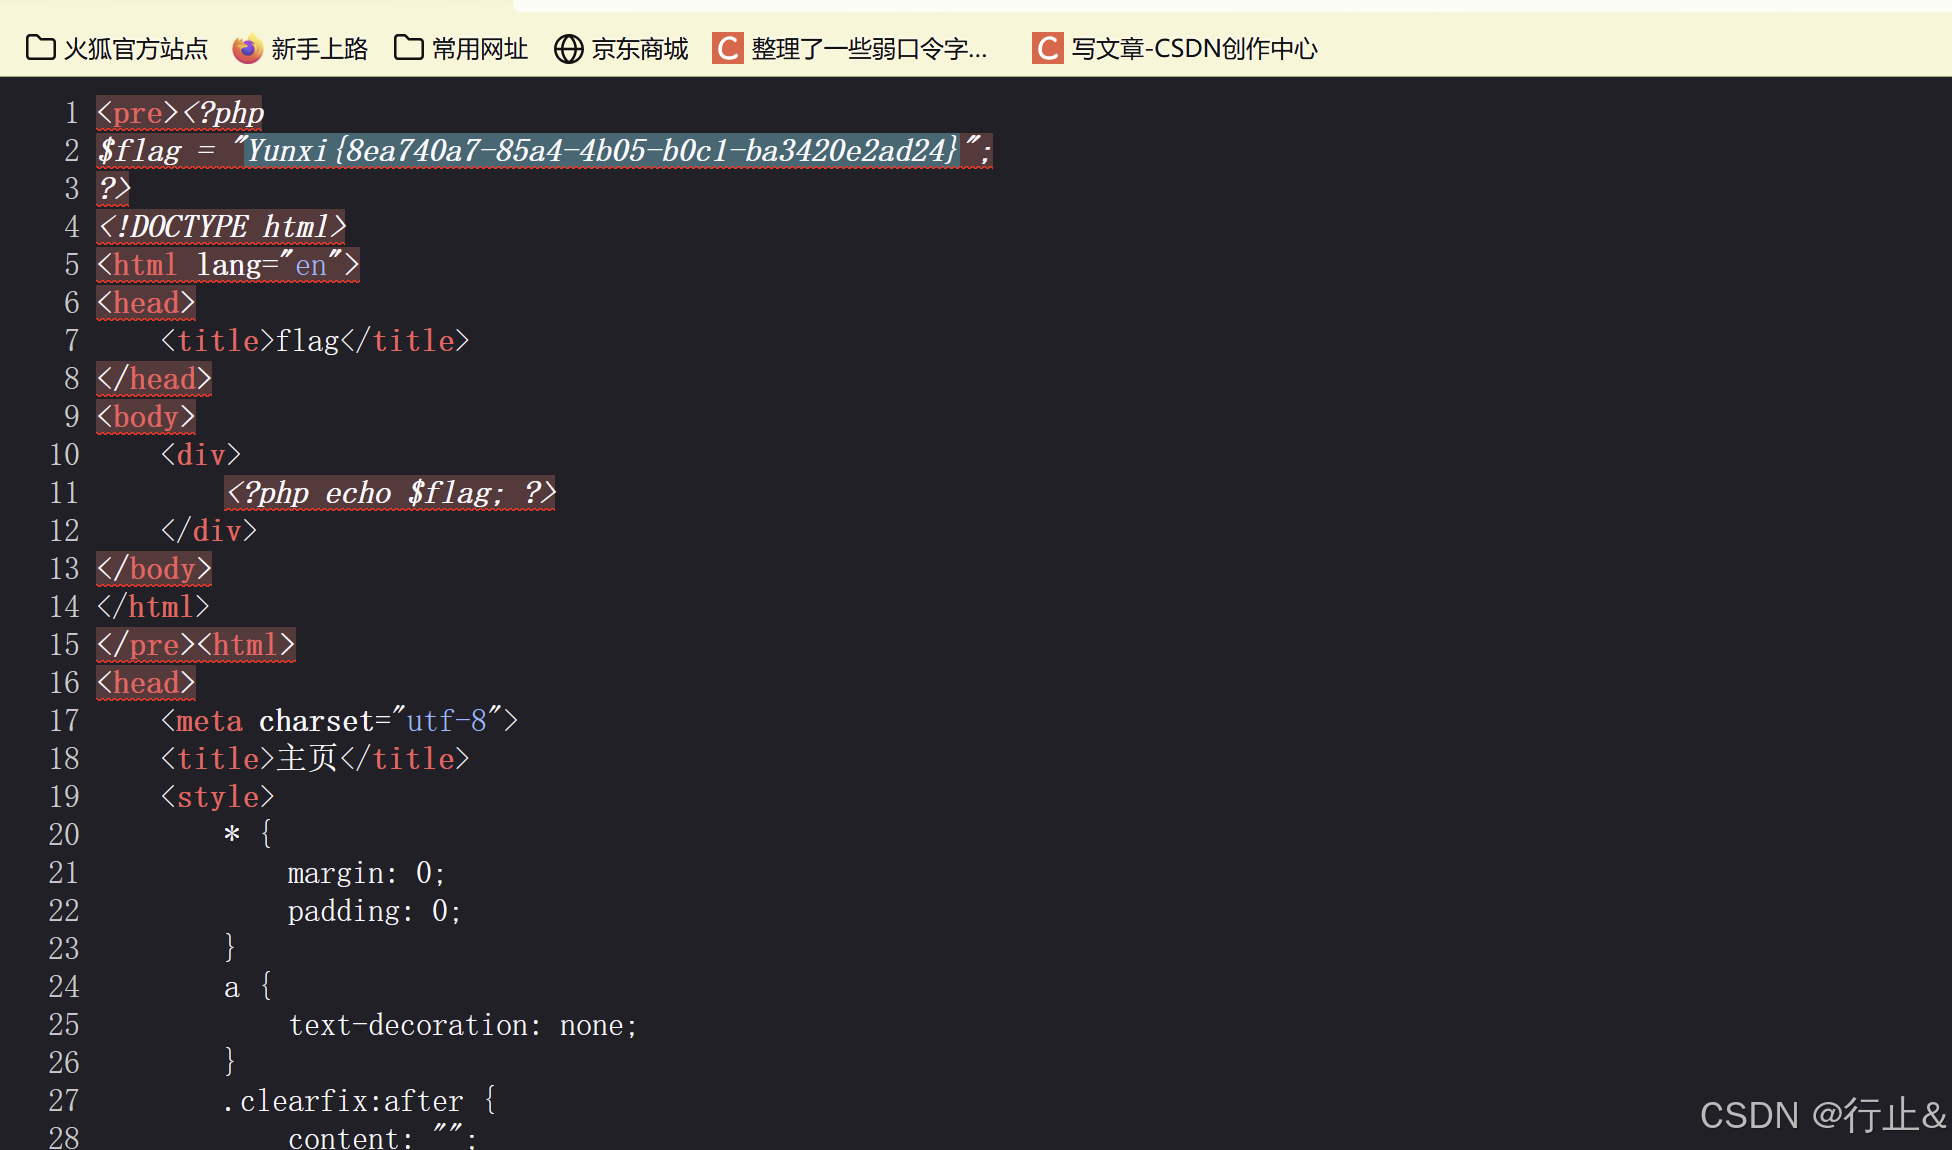Viewport: 1952px width, 1150px height.
Task: Click the CSDN icon for 整理了一些弱口令字
Action: click(727, 48)
